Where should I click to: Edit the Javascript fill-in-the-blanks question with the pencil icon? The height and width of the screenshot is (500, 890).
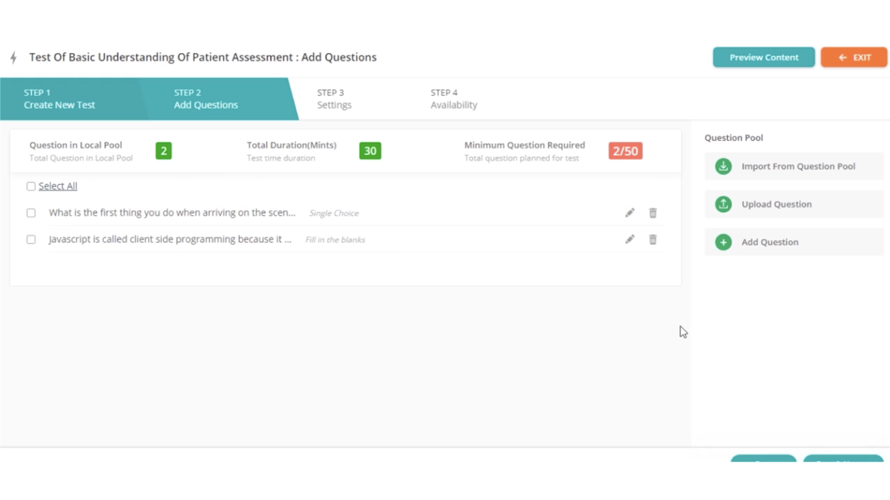pos(629,240)
